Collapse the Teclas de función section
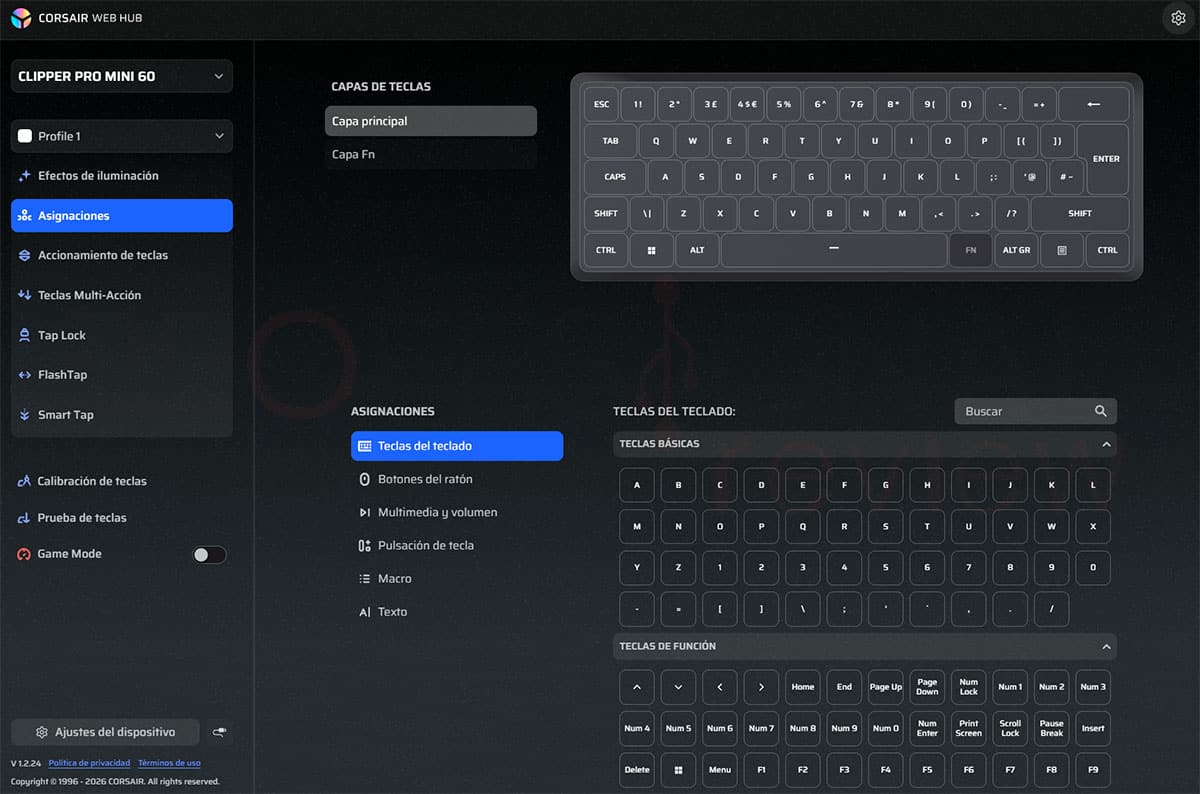 click(x=1106, y=647)
